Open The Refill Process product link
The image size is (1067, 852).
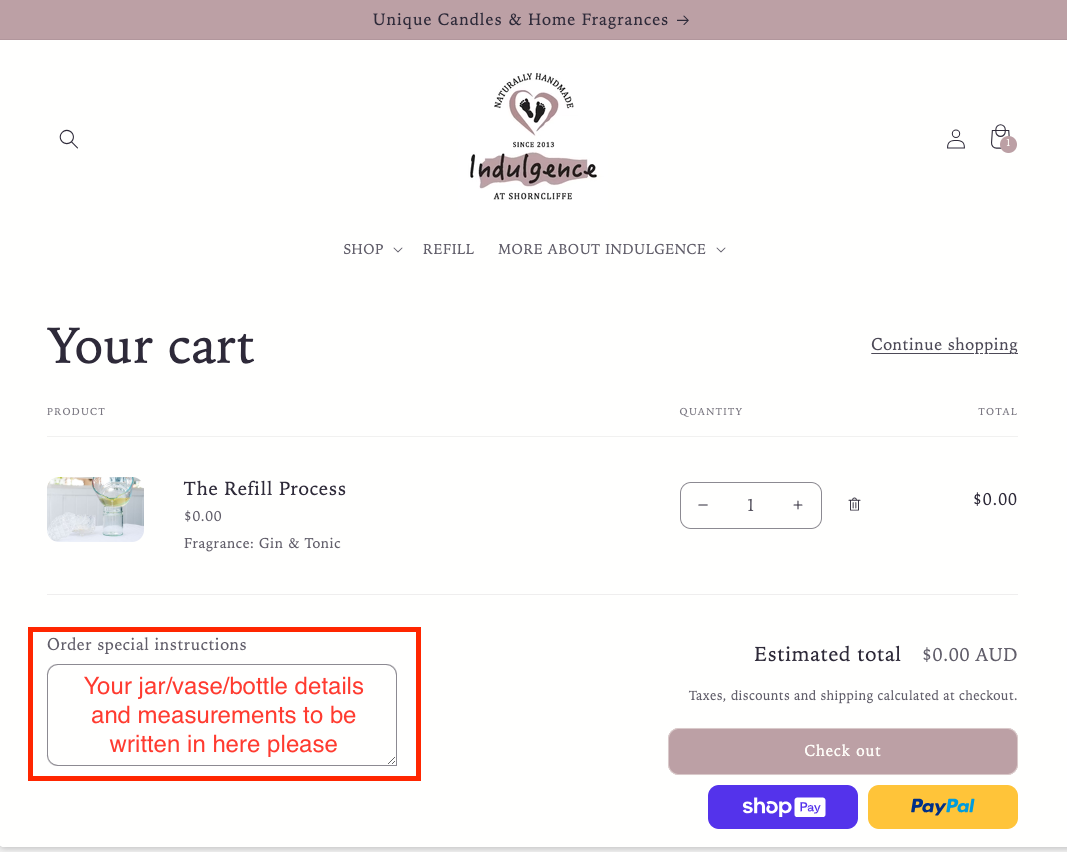265,489
